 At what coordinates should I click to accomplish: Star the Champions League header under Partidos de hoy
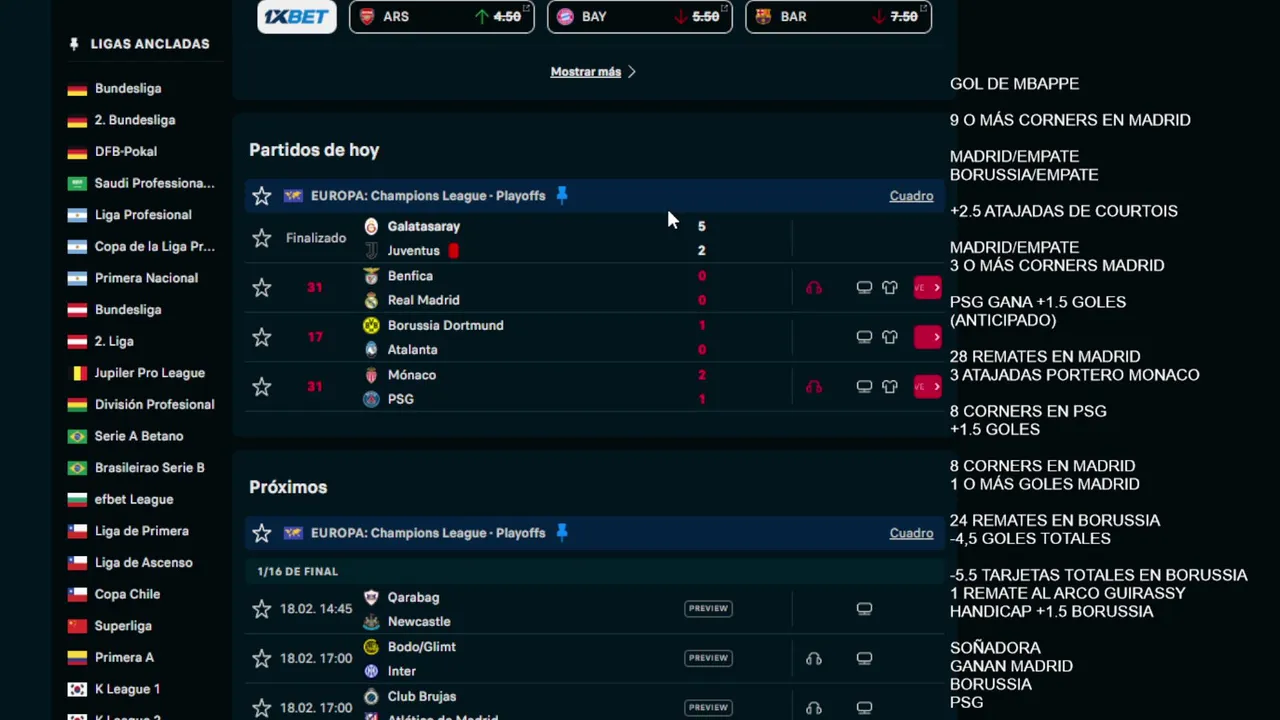(262, 196)
